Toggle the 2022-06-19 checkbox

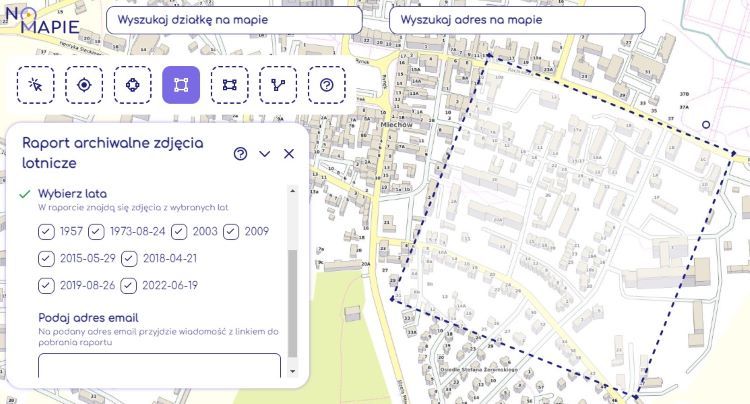point(129,286)
